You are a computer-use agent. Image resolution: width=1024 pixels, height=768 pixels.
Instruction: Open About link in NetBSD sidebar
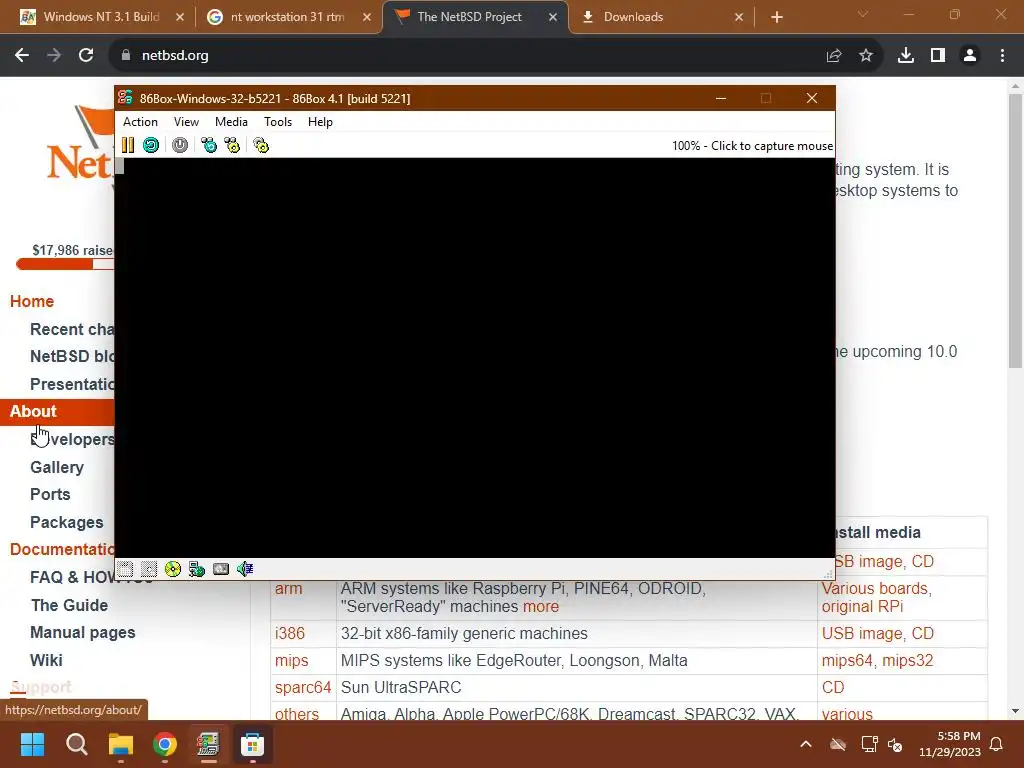pos(33,411)
